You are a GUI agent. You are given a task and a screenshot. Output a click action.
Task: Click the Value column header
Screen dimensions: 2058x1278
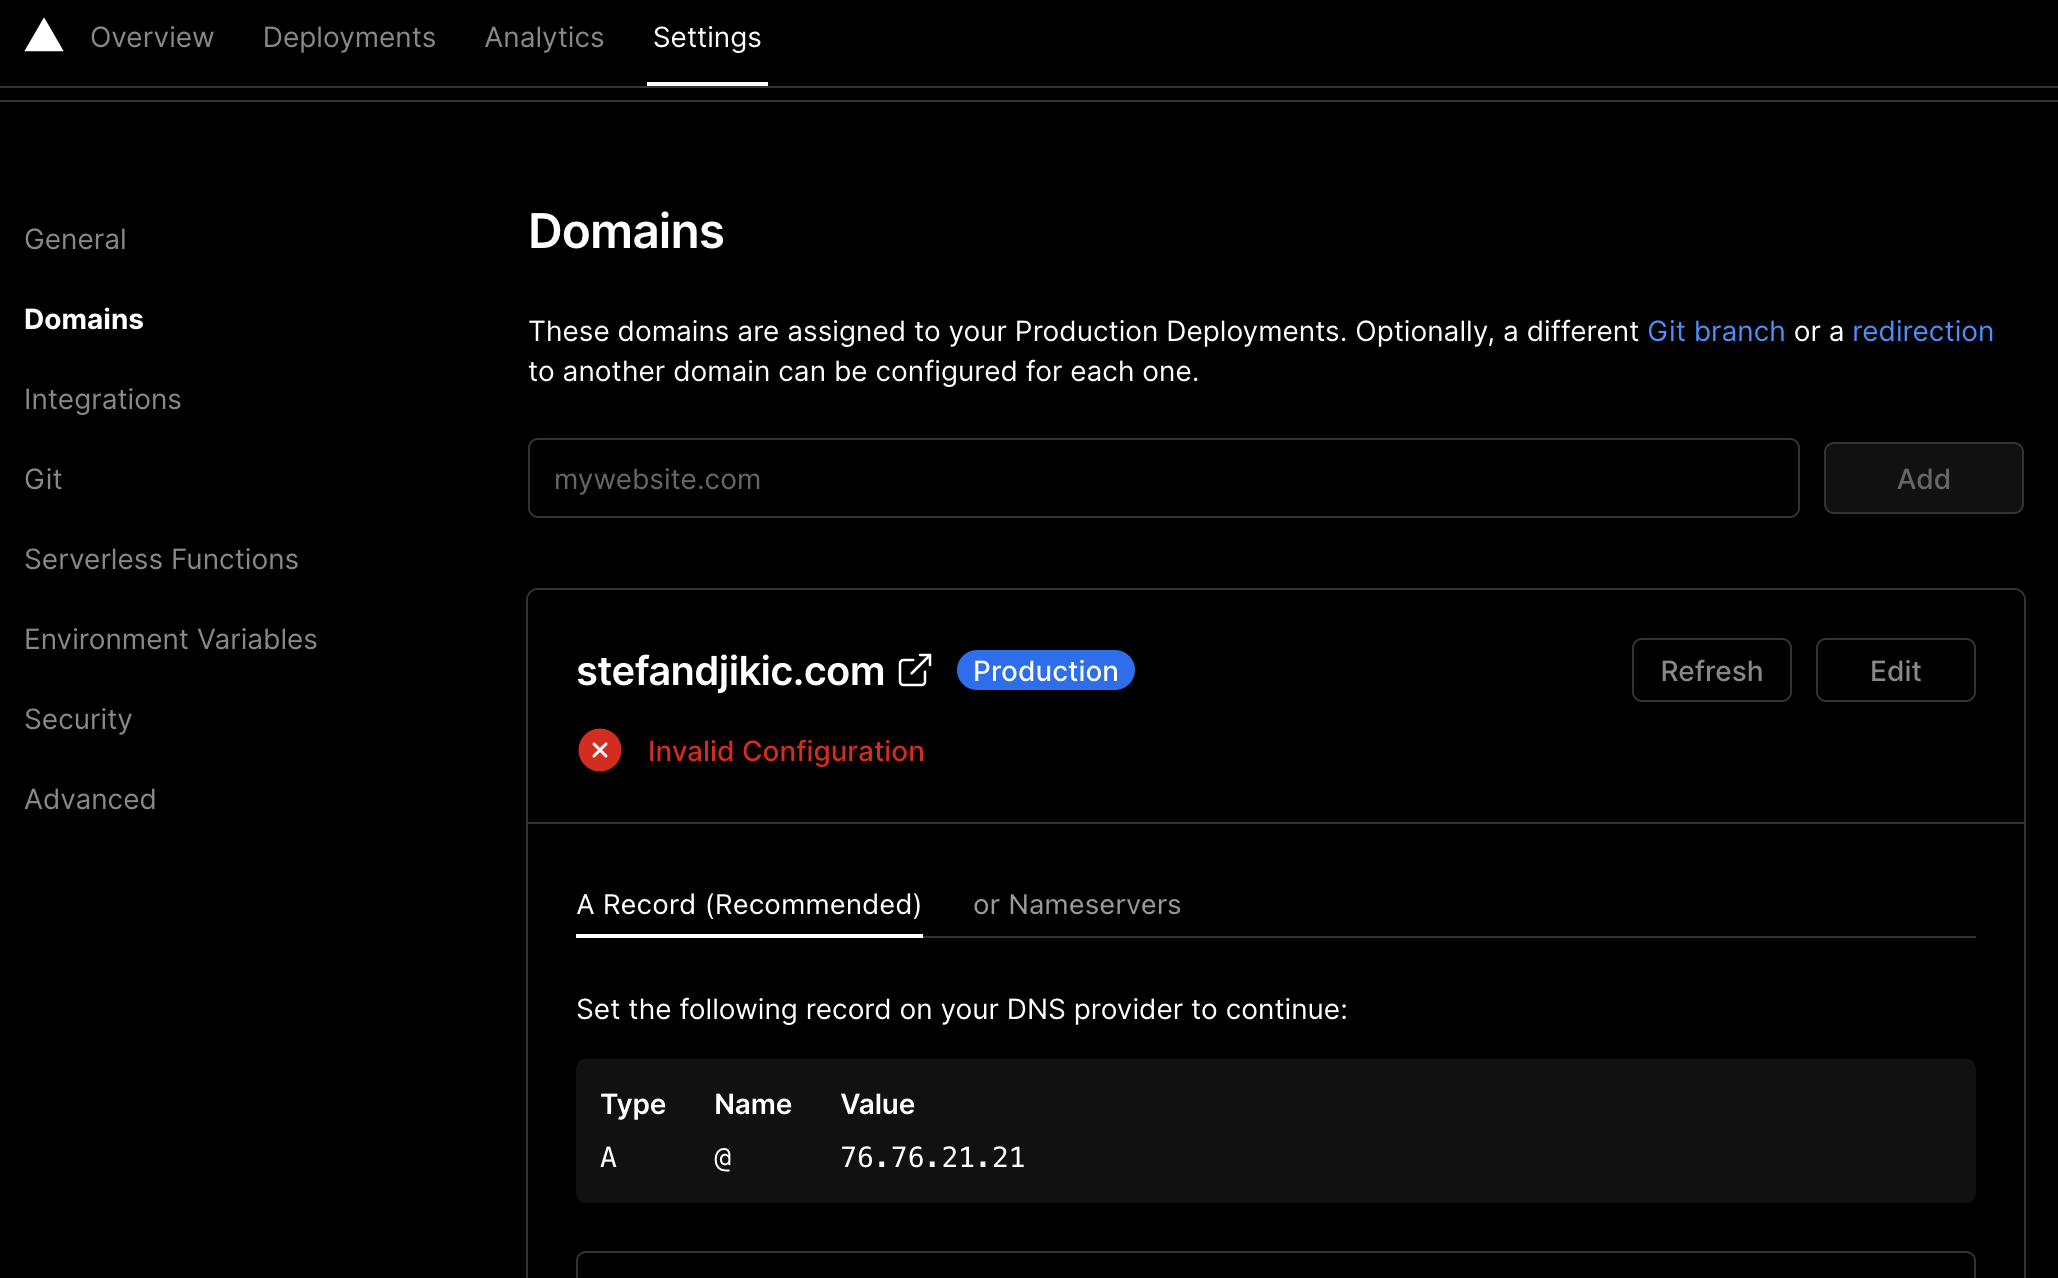[x=877, y=1104]
